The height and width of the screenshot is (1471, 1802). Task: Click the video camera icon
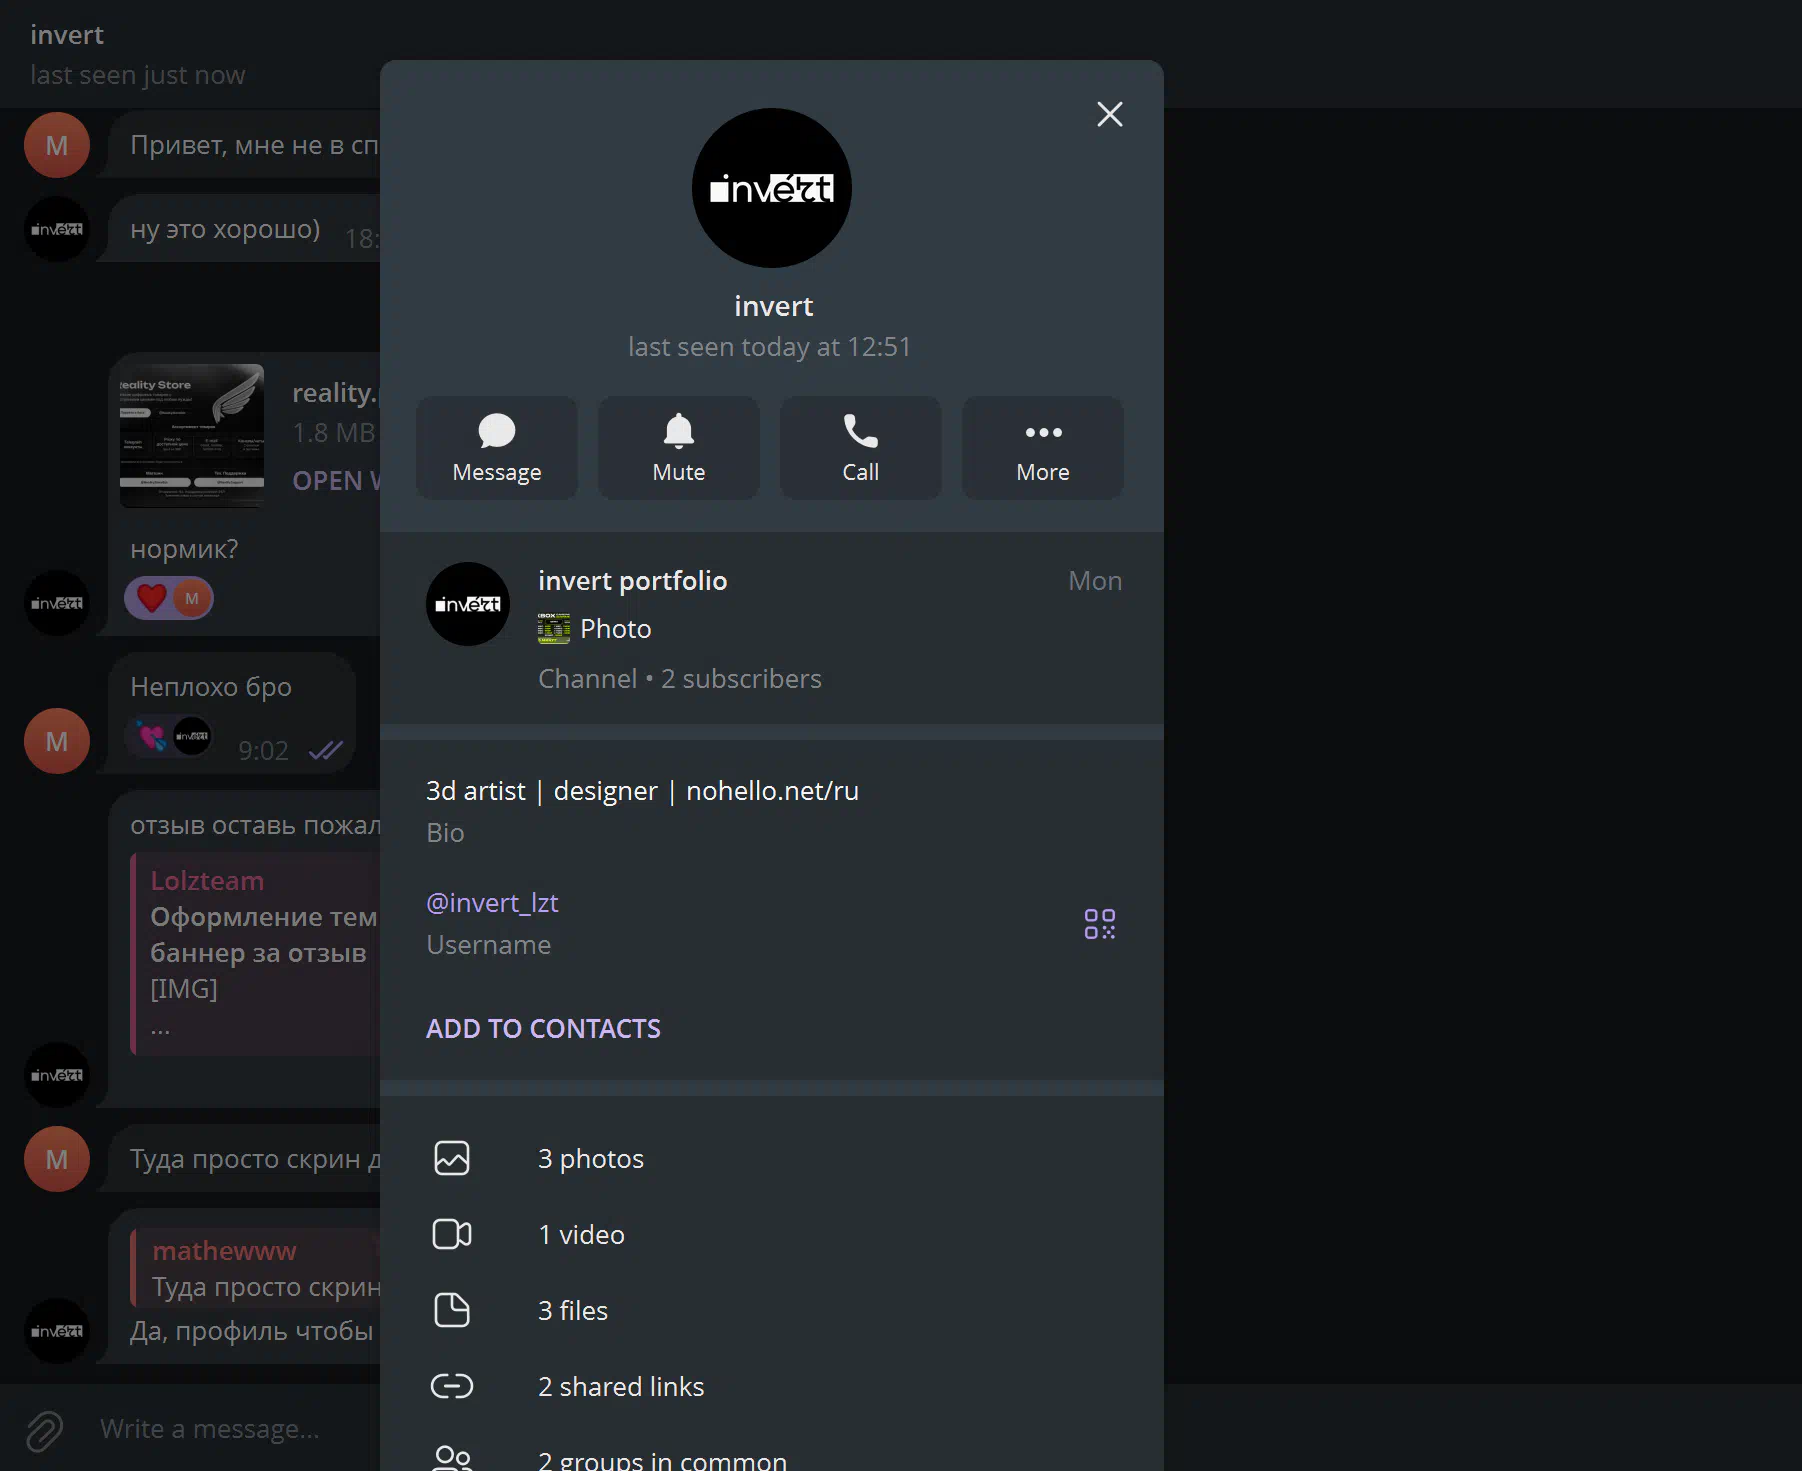pos(452,1234)
